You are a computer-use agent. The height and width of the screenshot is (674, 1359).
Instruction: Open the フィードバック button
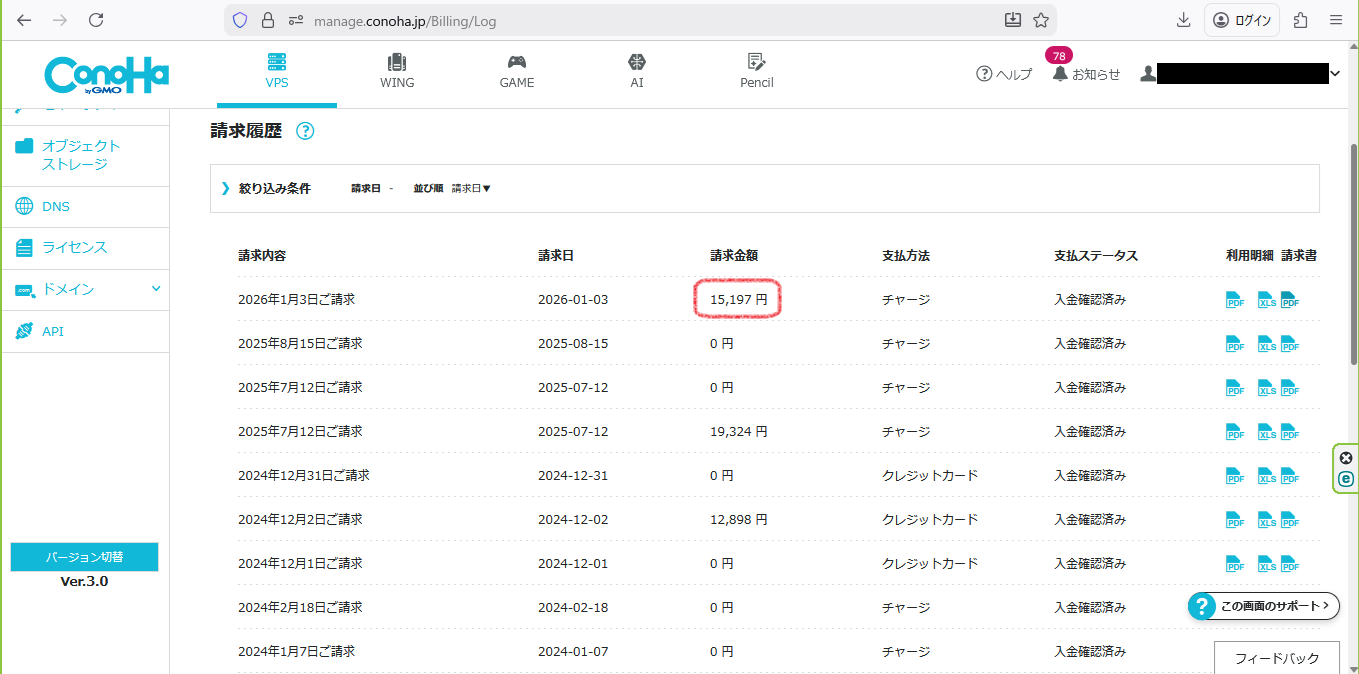(1276, 658)
